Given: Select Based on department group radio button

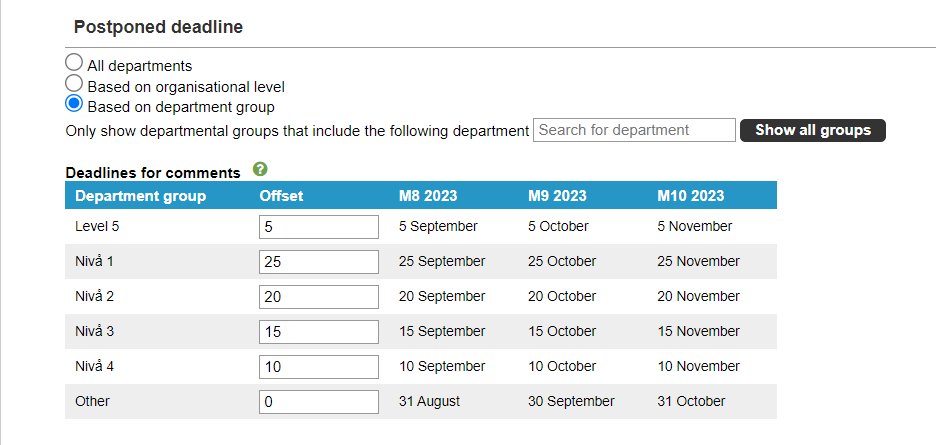Looking at the screenshot, I should (73, 103).
